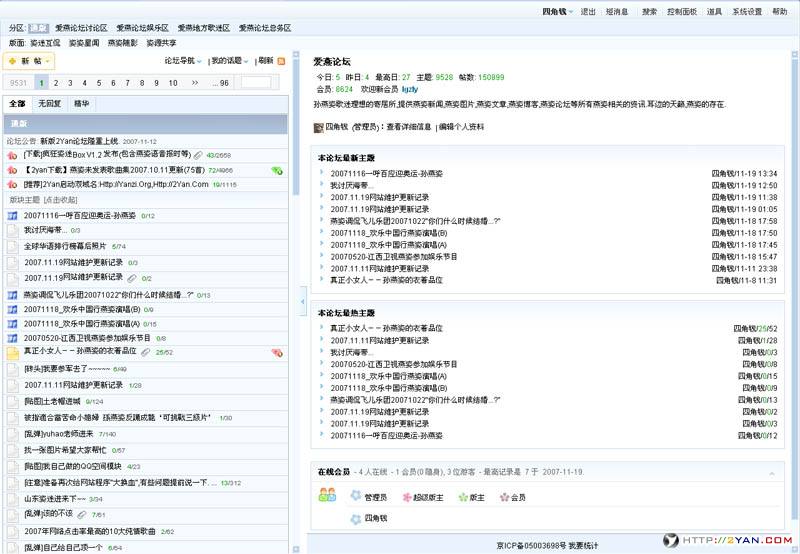Click the red tag icon on 真正小女人 row
This screenshot has height=554, width=800.
coord(277,352)
